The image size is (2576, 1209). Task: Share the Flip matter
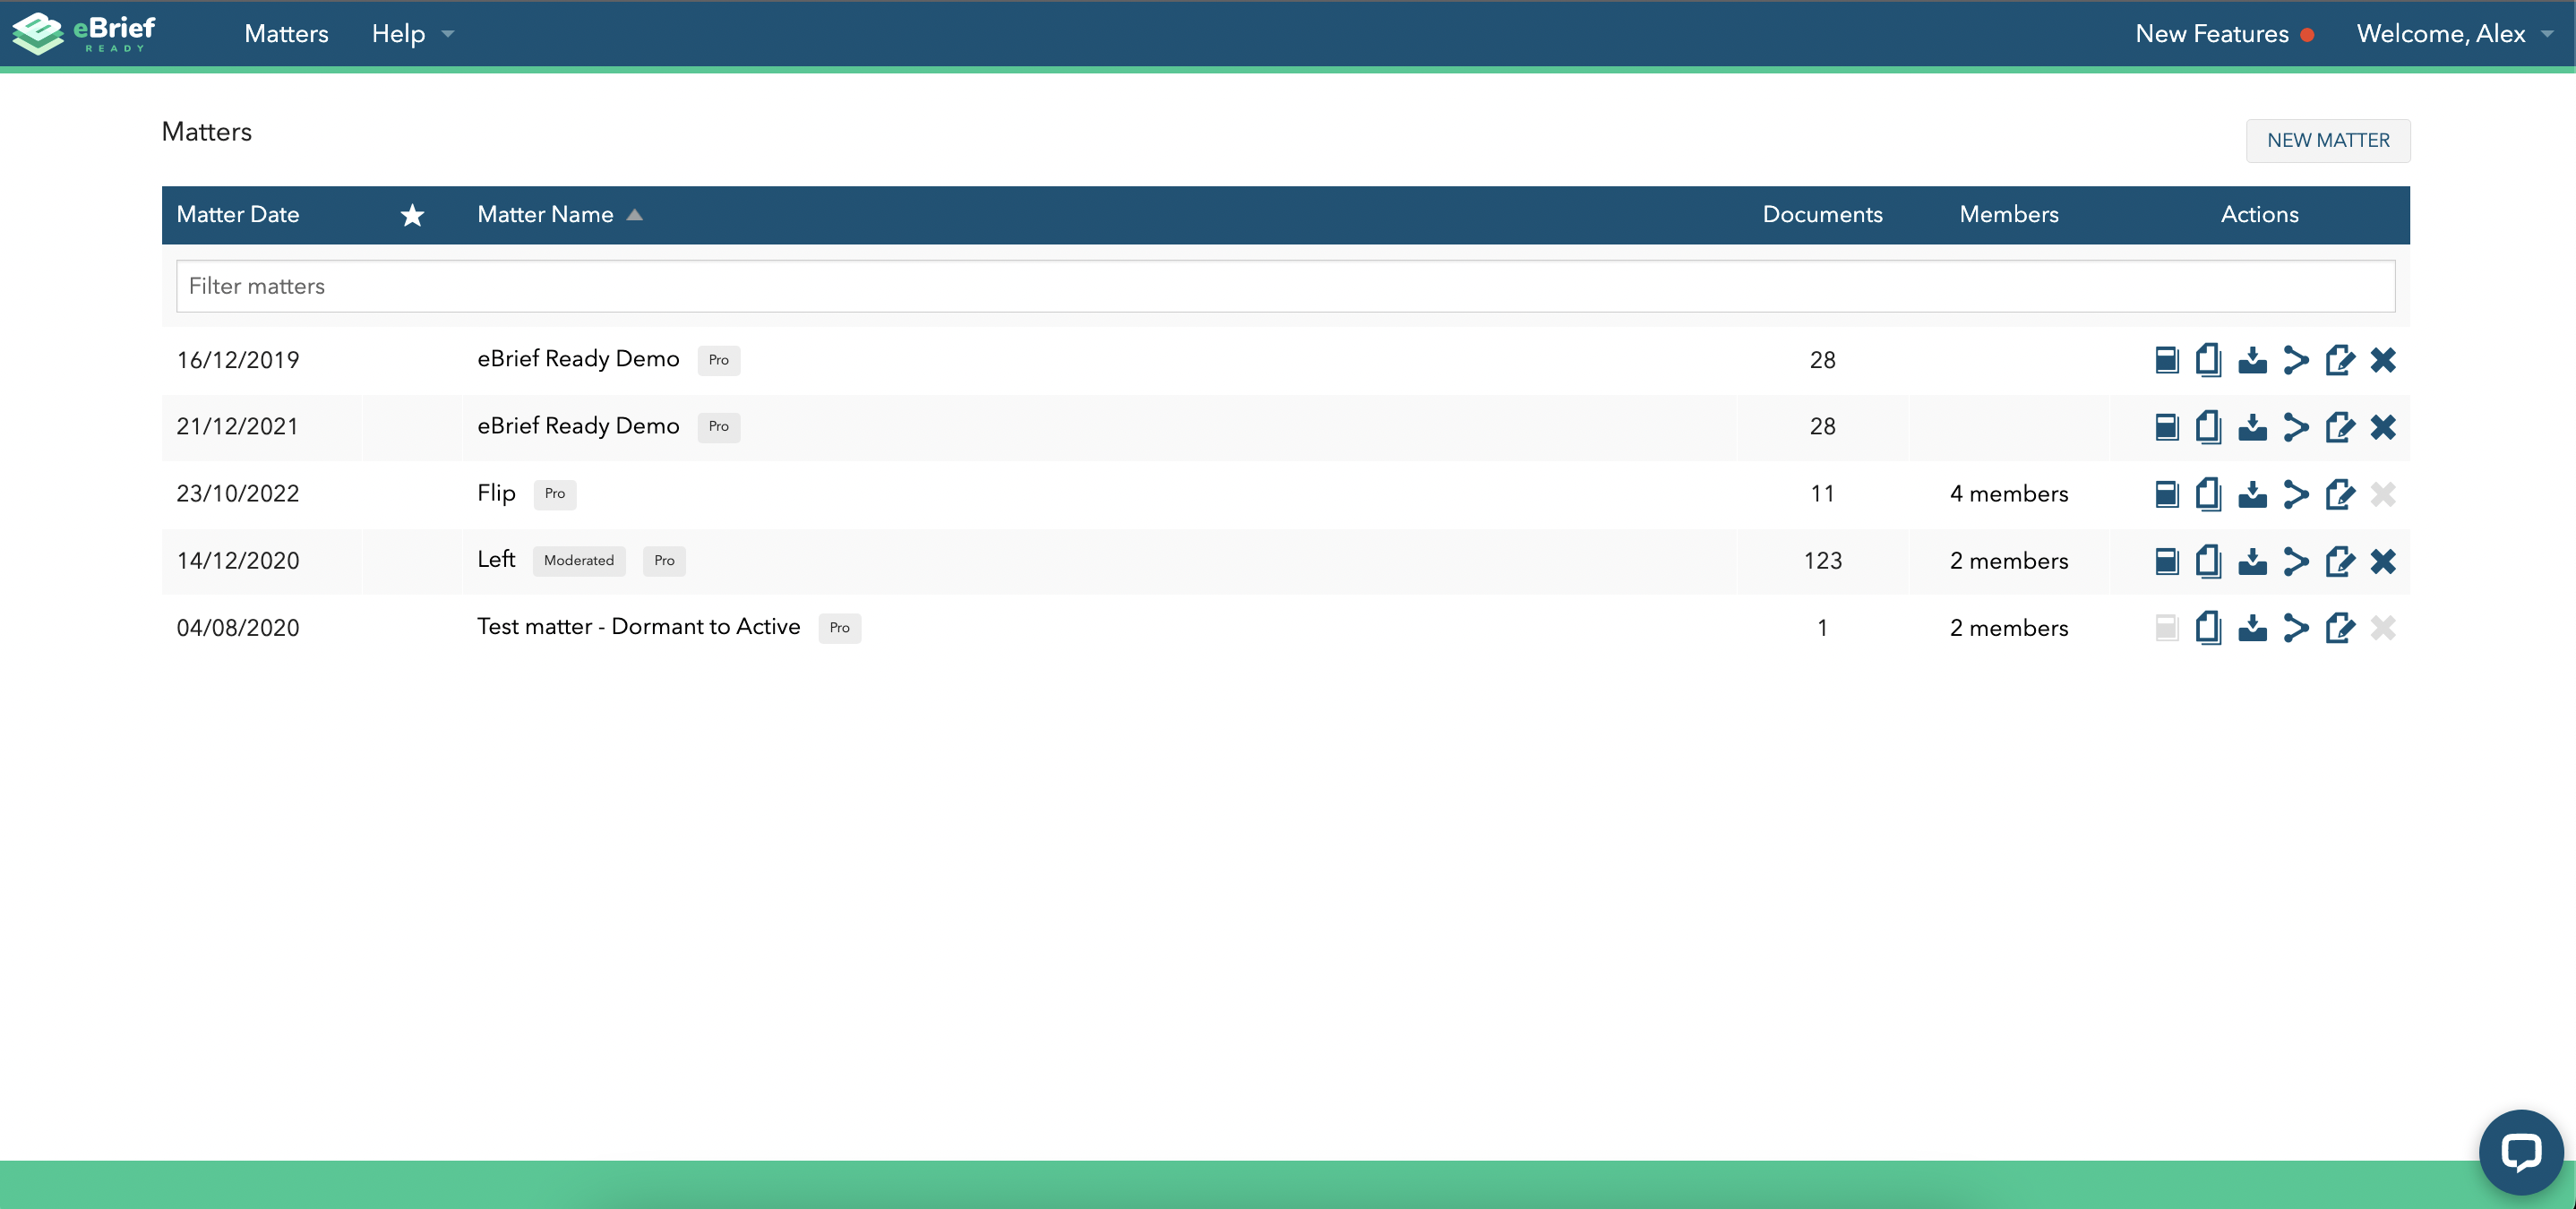pos(2296,493)
